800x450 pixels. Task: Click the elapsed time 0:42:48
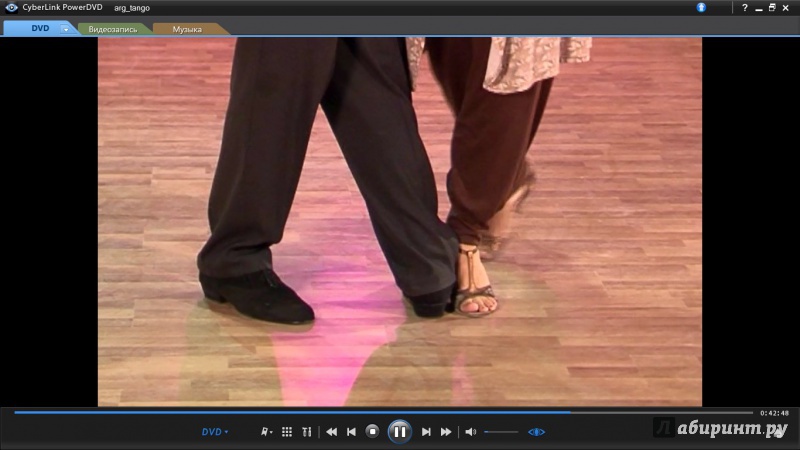tap(774, 413)
